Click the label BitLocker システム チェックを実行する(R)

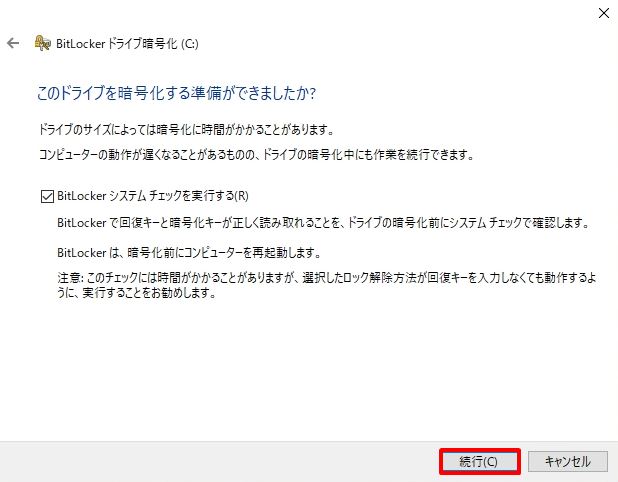point(153,195)
